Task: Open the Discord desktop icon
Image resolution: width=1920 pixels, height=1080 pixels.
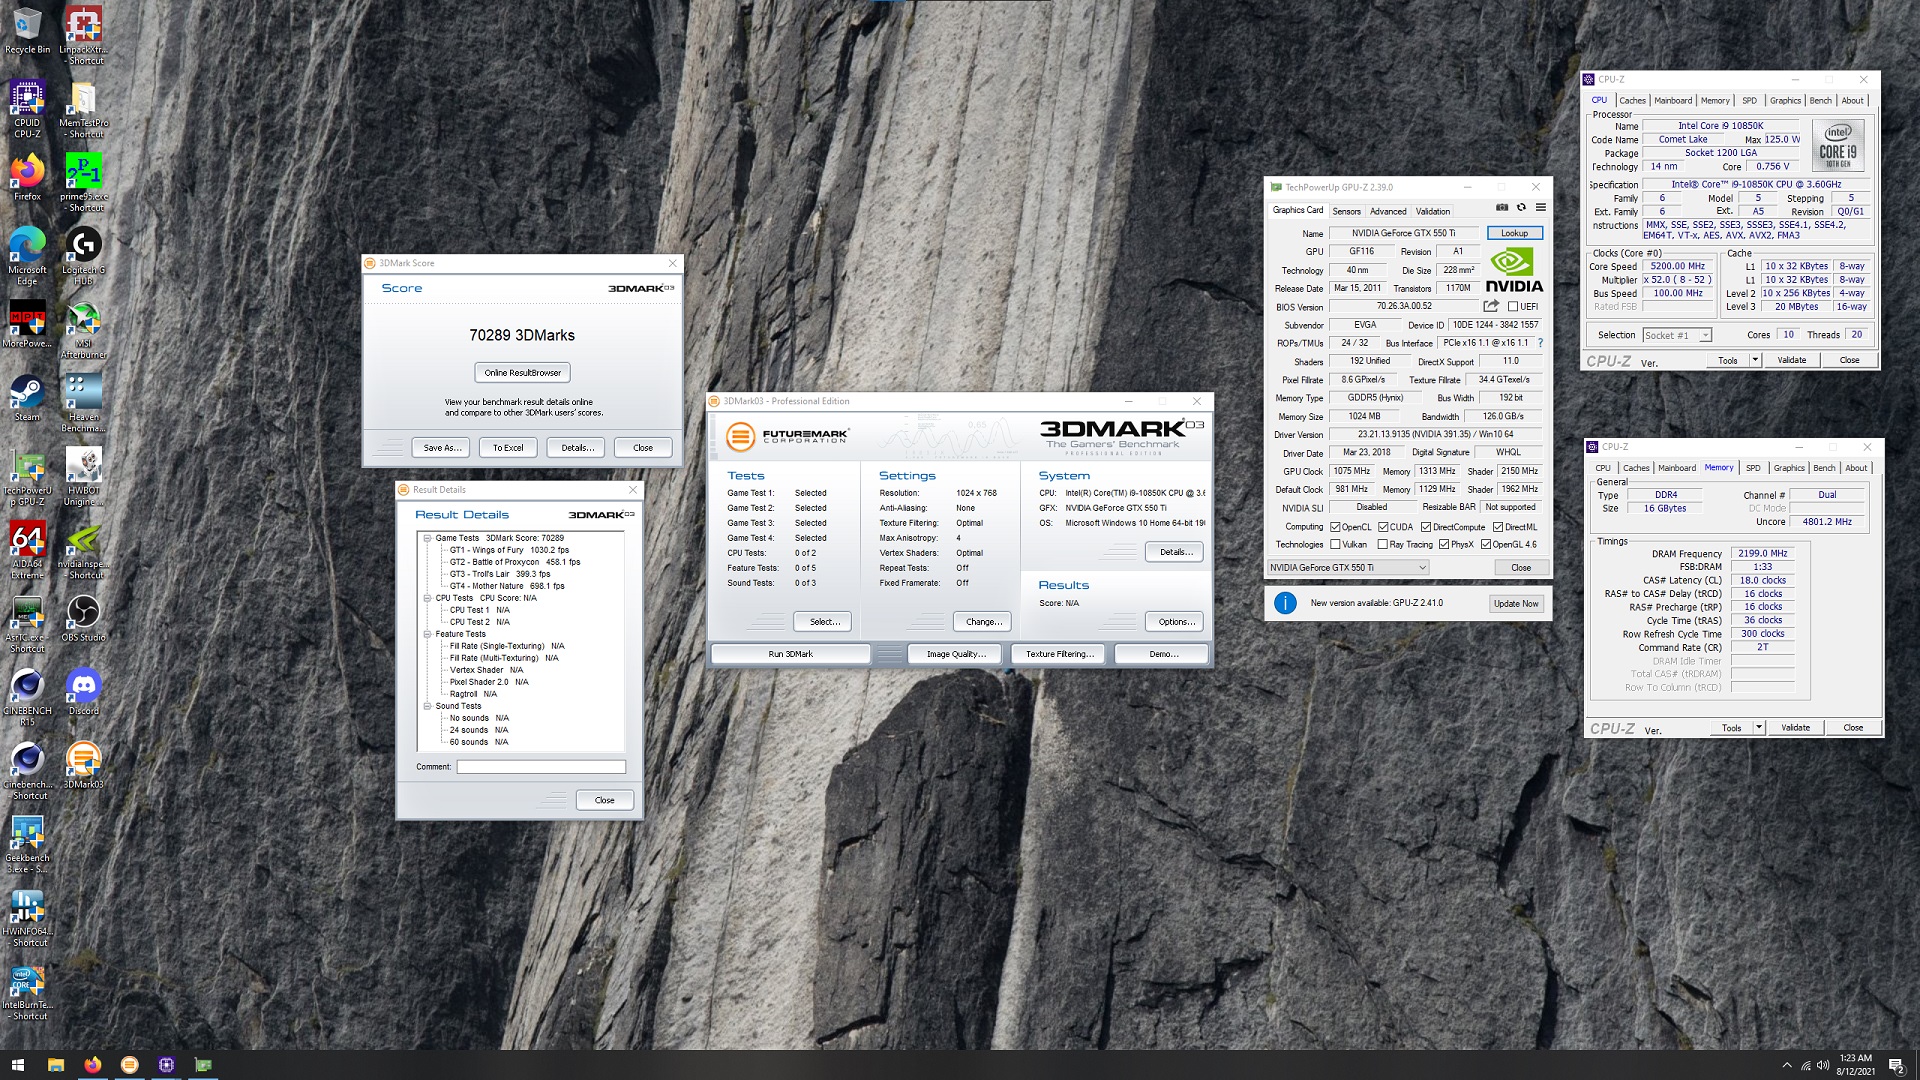Action: point(84,692)
